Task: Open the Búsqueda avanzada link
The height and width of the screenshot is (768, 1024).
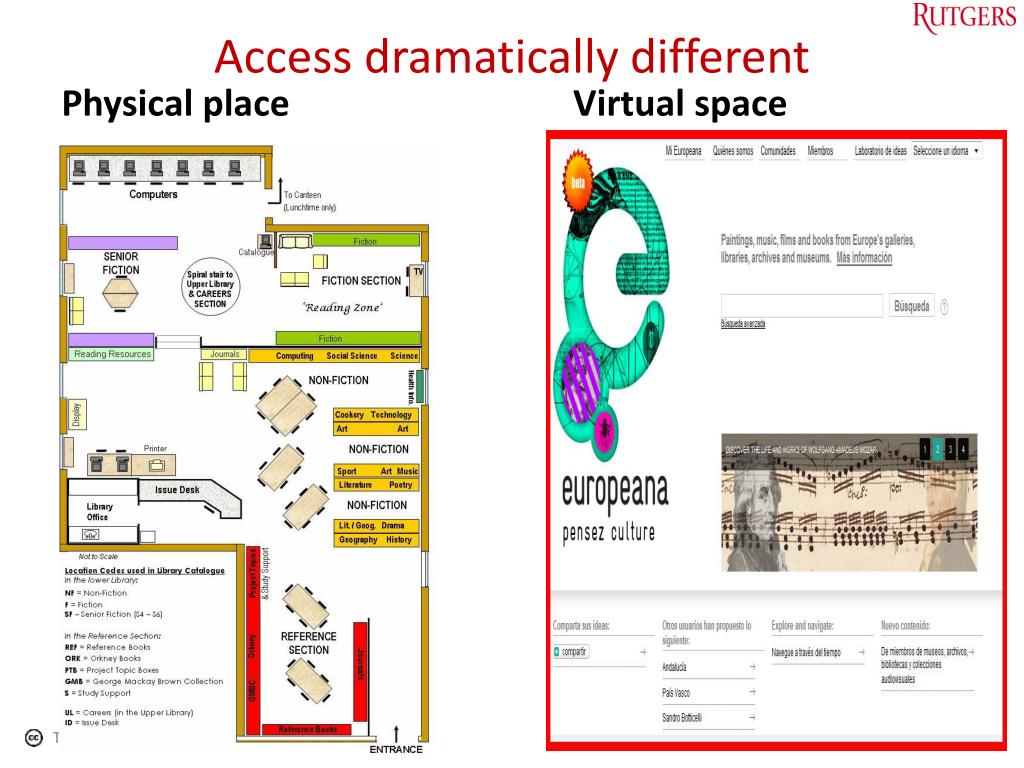Action: (x=743, y=324)
